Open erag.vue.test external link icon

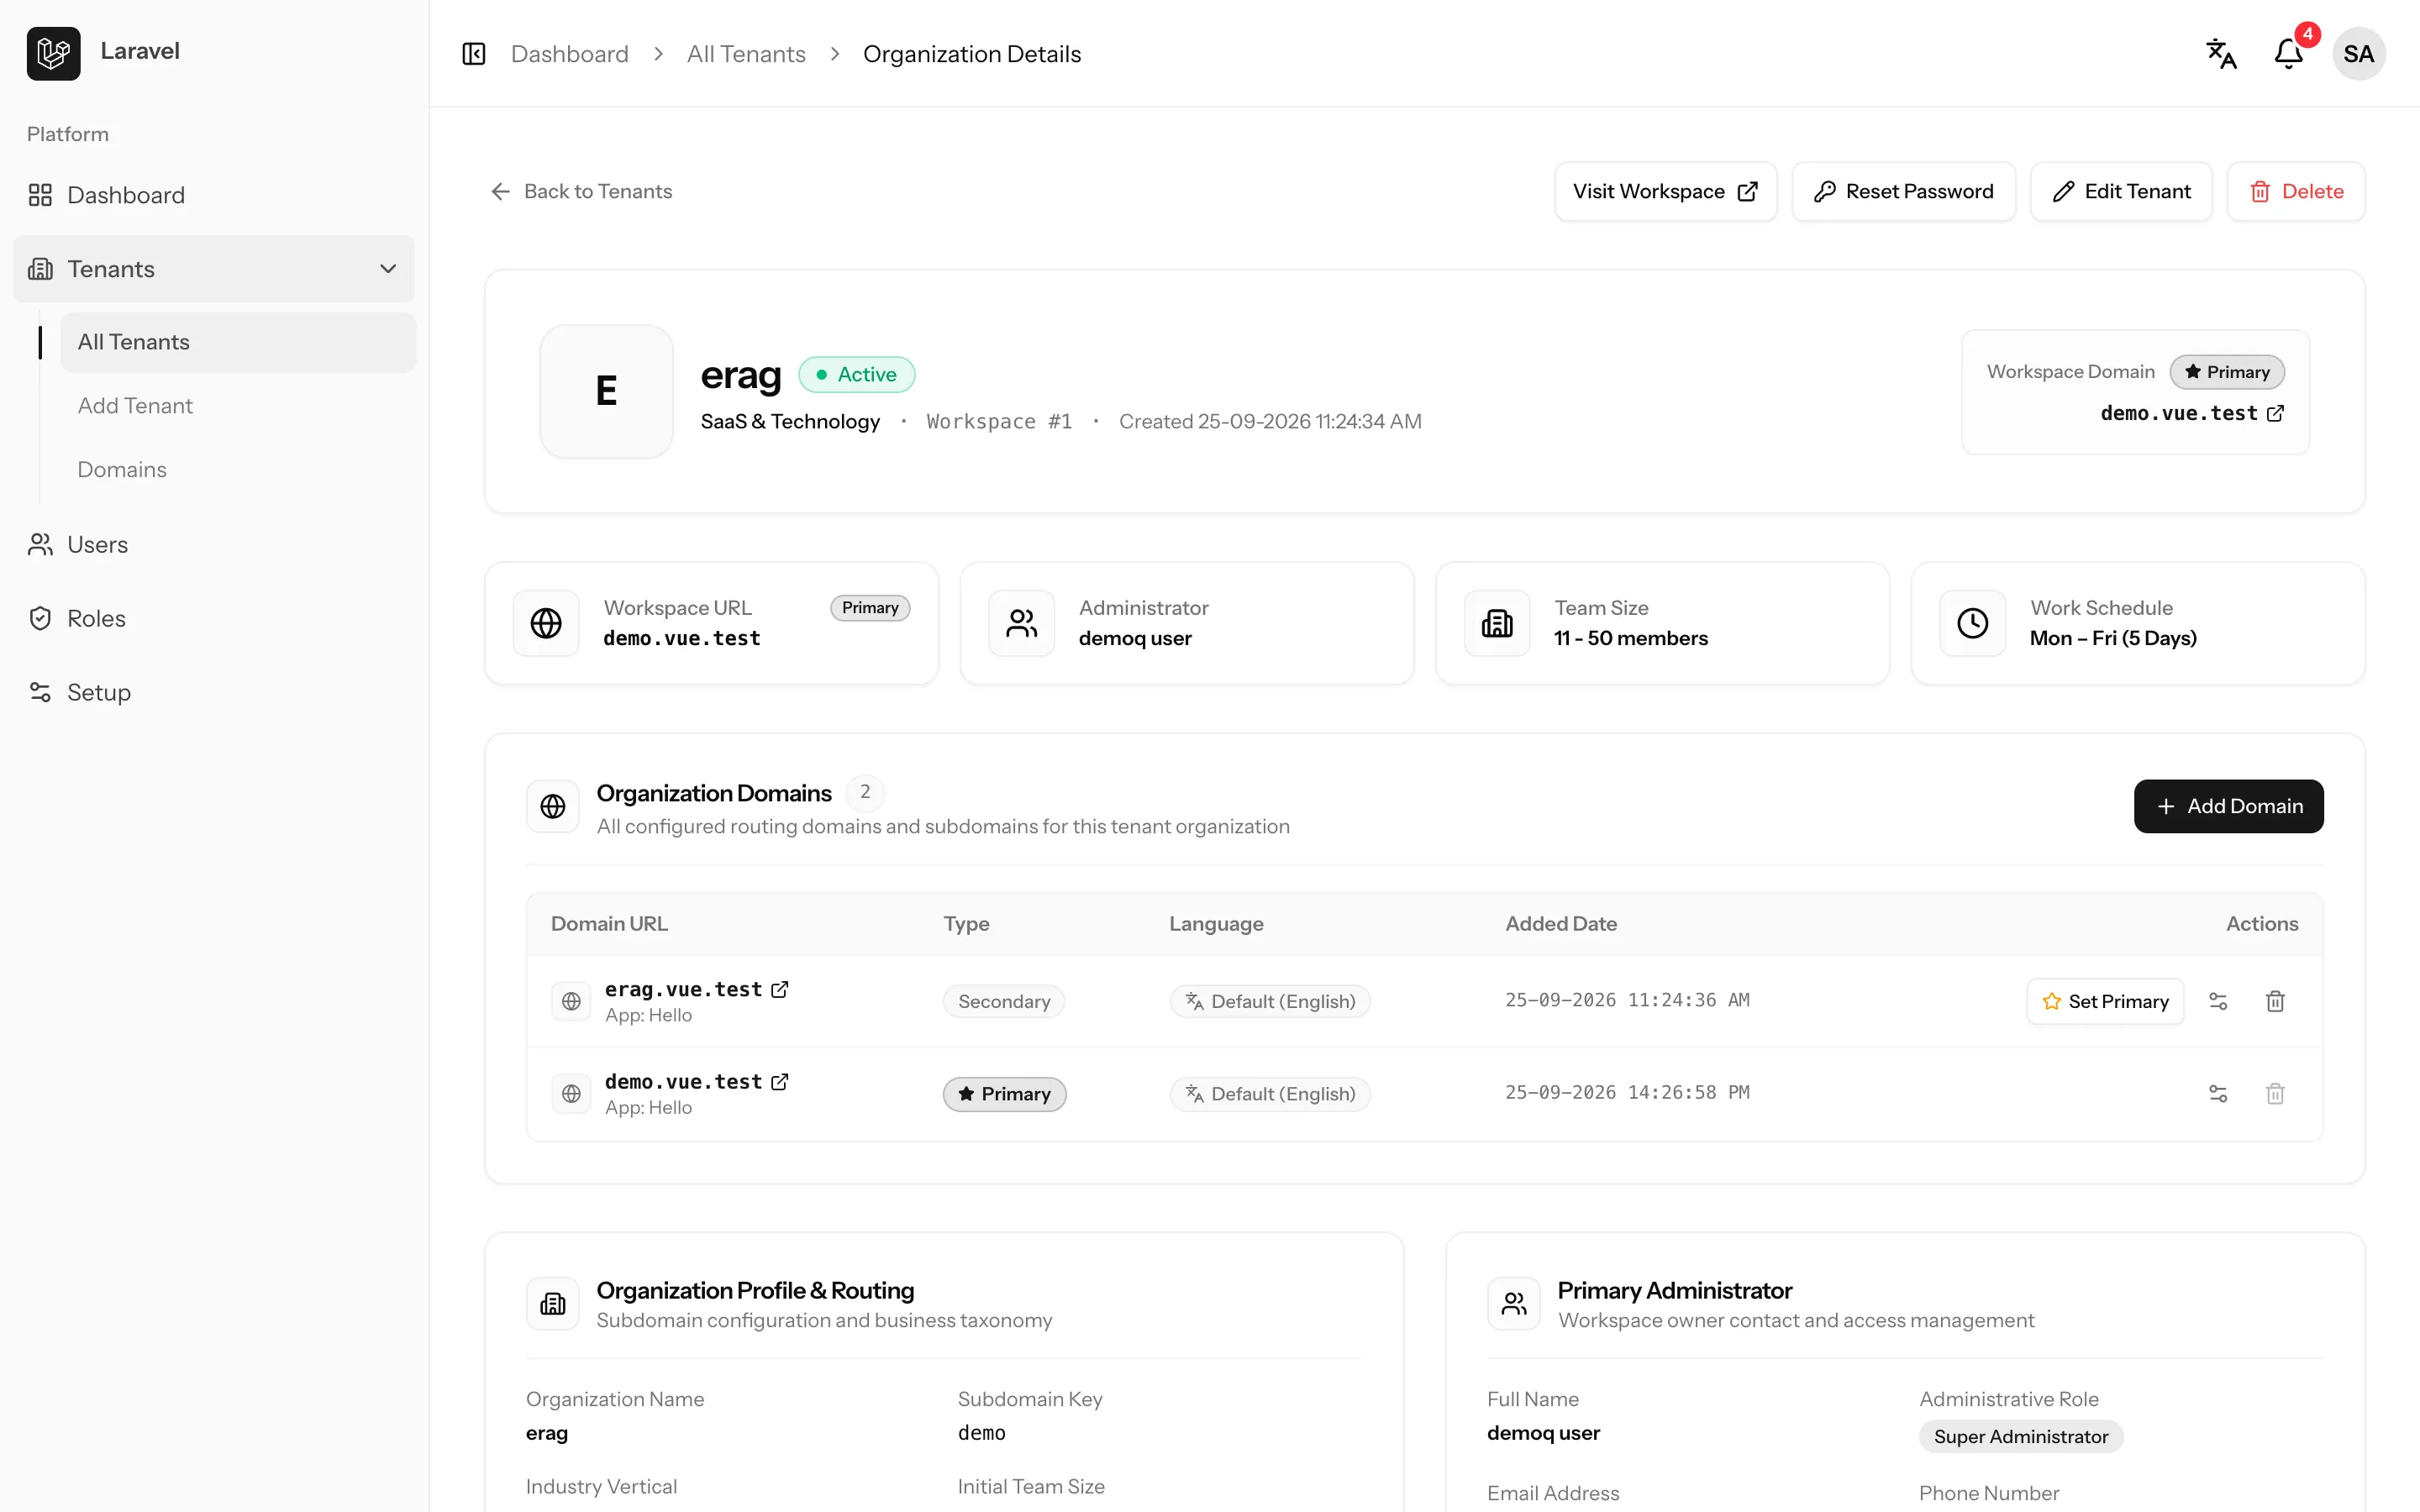click(780, 989)
